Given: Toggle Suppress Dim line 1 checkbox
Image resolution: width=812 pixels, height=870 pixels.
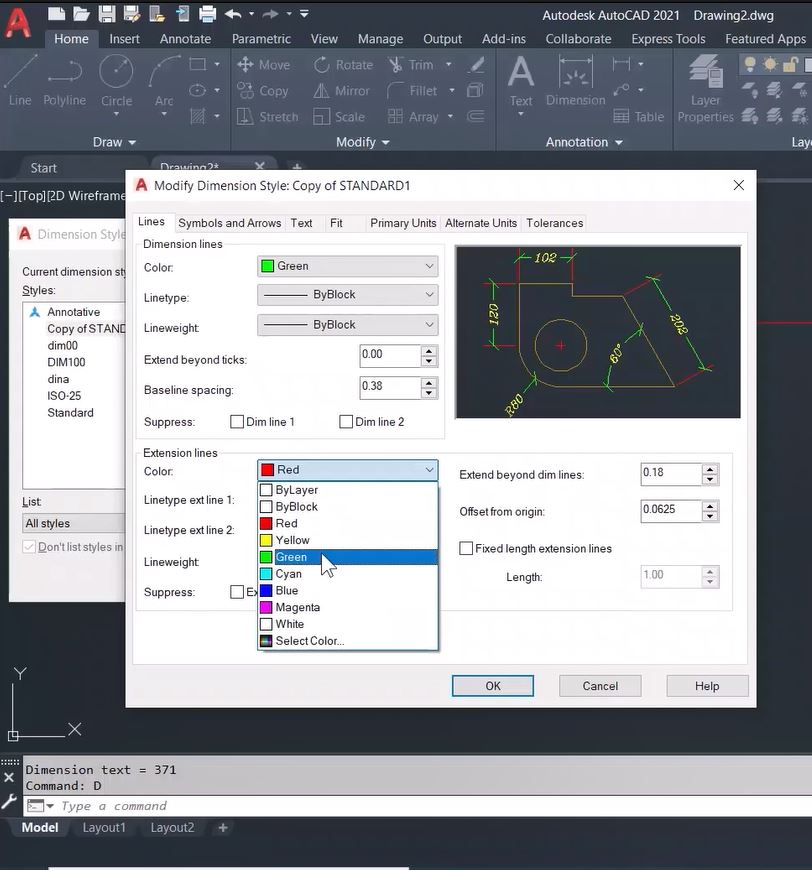Looking at the screenshot, I should click(237, 422).
